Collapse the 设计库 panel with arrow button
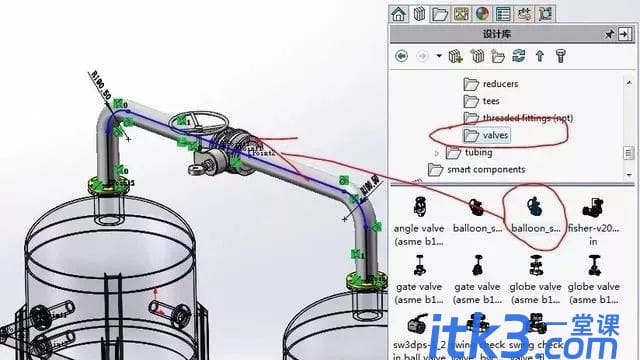Viewport: 640px width, 360px height. tap(624, 34)
